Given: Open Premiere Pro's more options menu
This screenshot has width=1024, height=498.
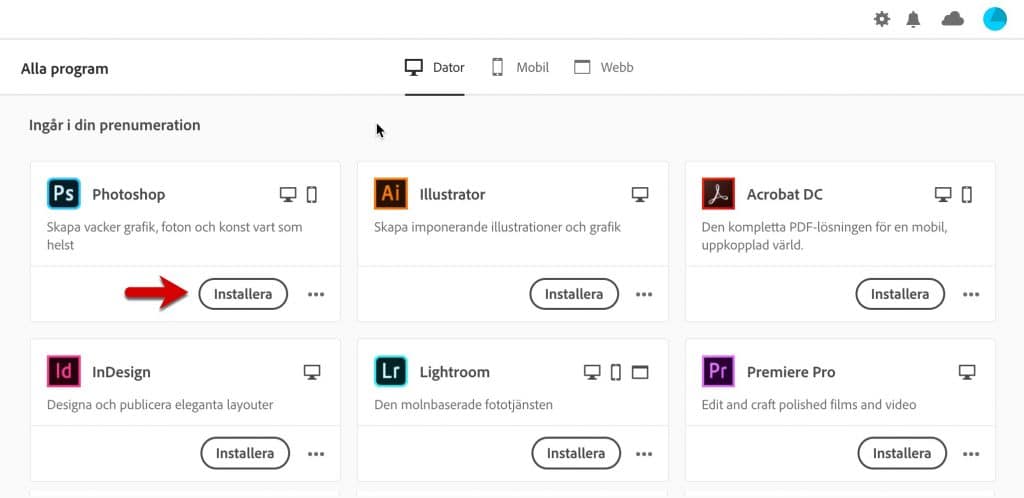Looking at the screenshot, I should [x=971, y=454].
